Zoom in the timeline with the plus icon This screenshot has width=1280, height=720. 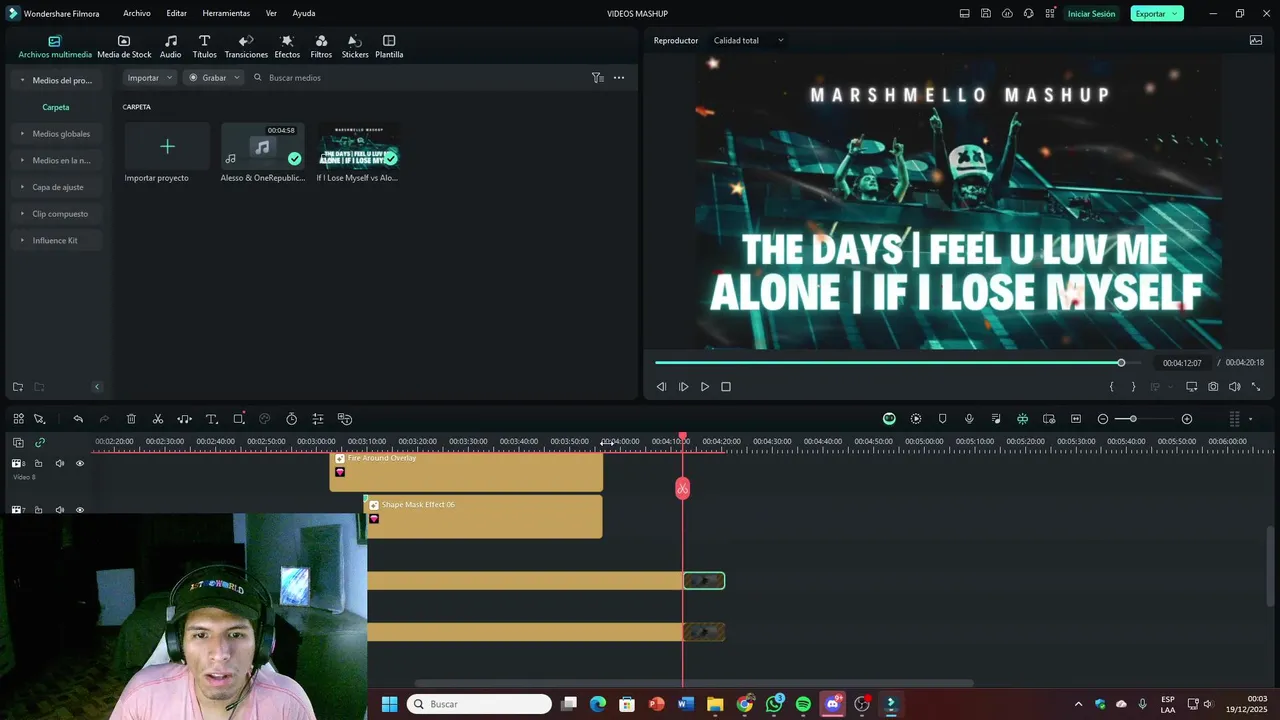pyautogui.click(x=1187, y=419)
